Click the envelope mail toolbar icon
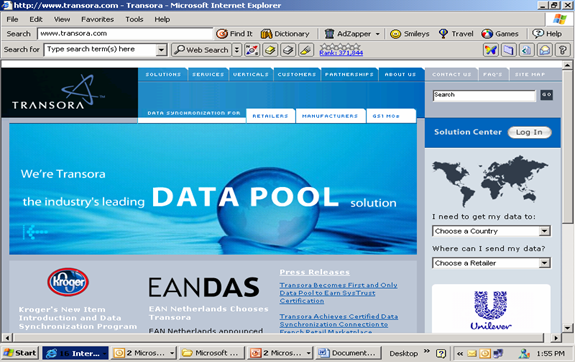The width and height of the screenshot is (575, 362). (x=545, y=50)
